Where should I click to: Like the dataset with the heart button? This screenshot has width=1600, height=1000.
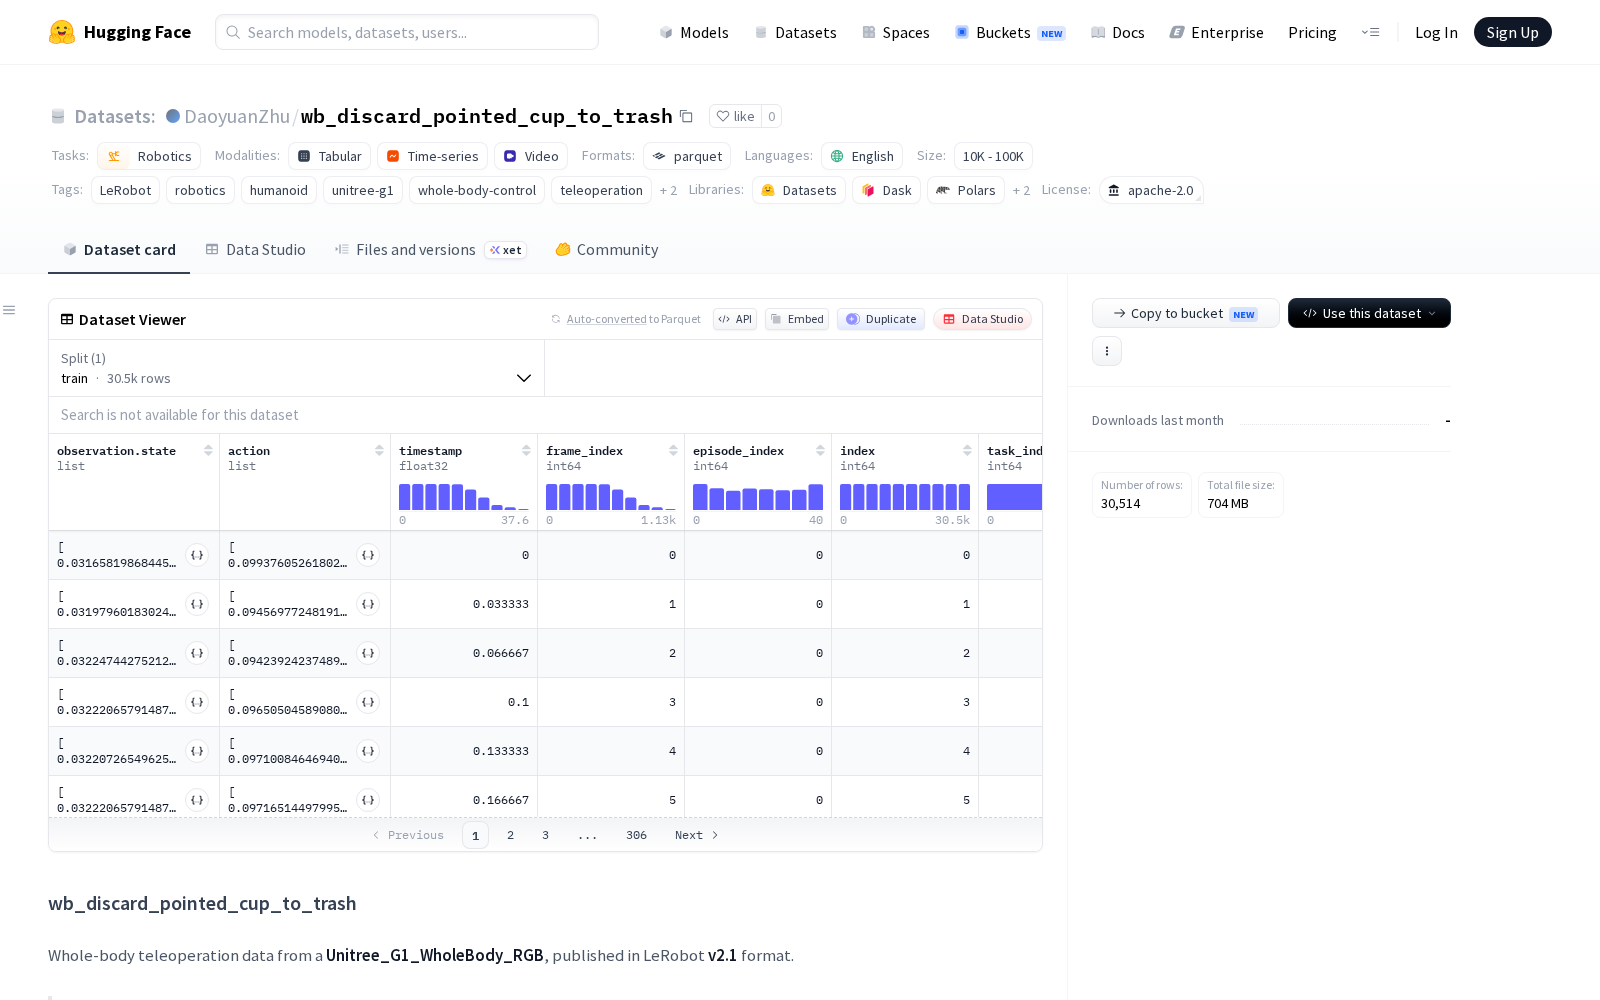735,116
